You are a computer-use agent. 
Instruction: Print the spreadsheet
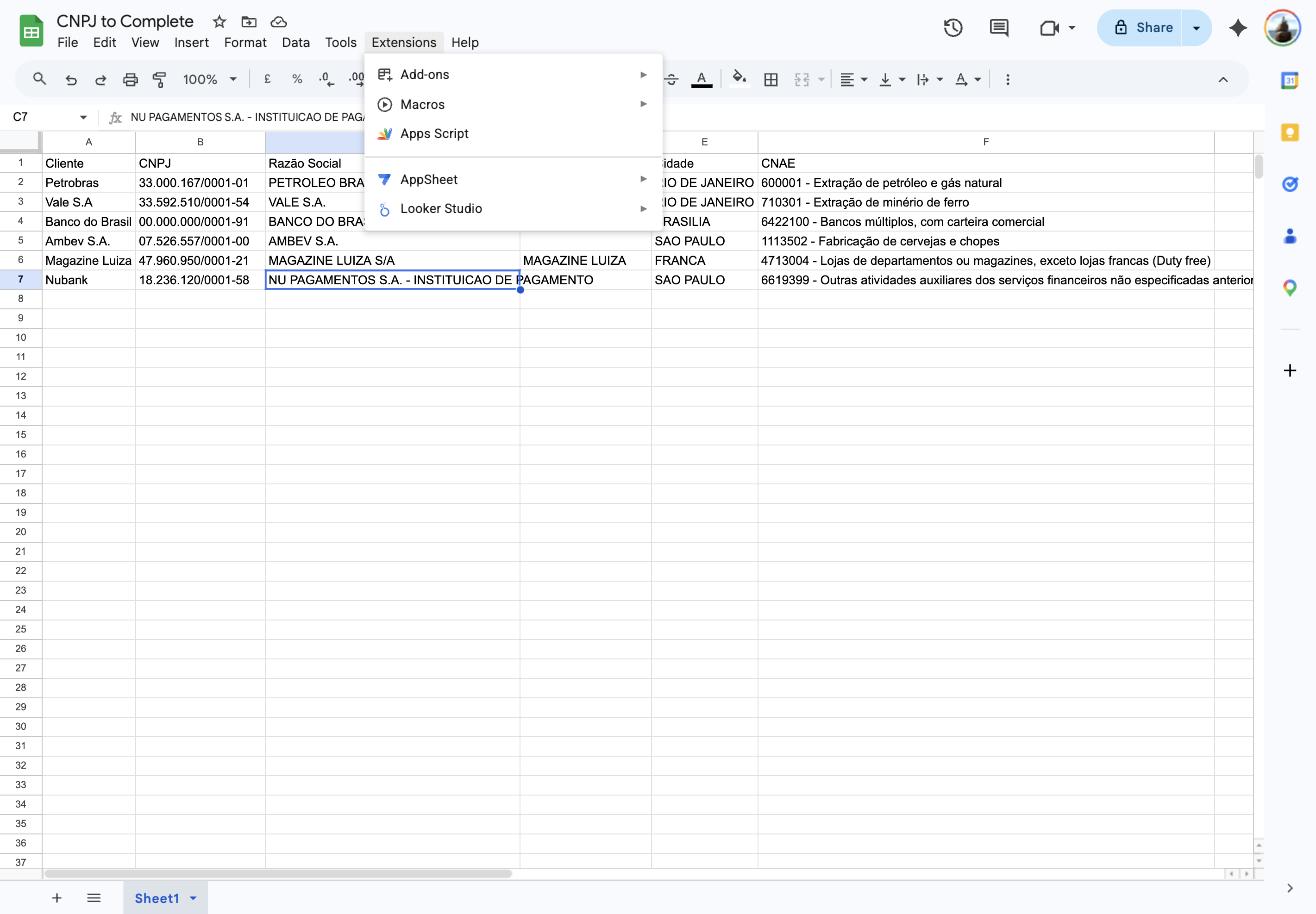(130, 79)
